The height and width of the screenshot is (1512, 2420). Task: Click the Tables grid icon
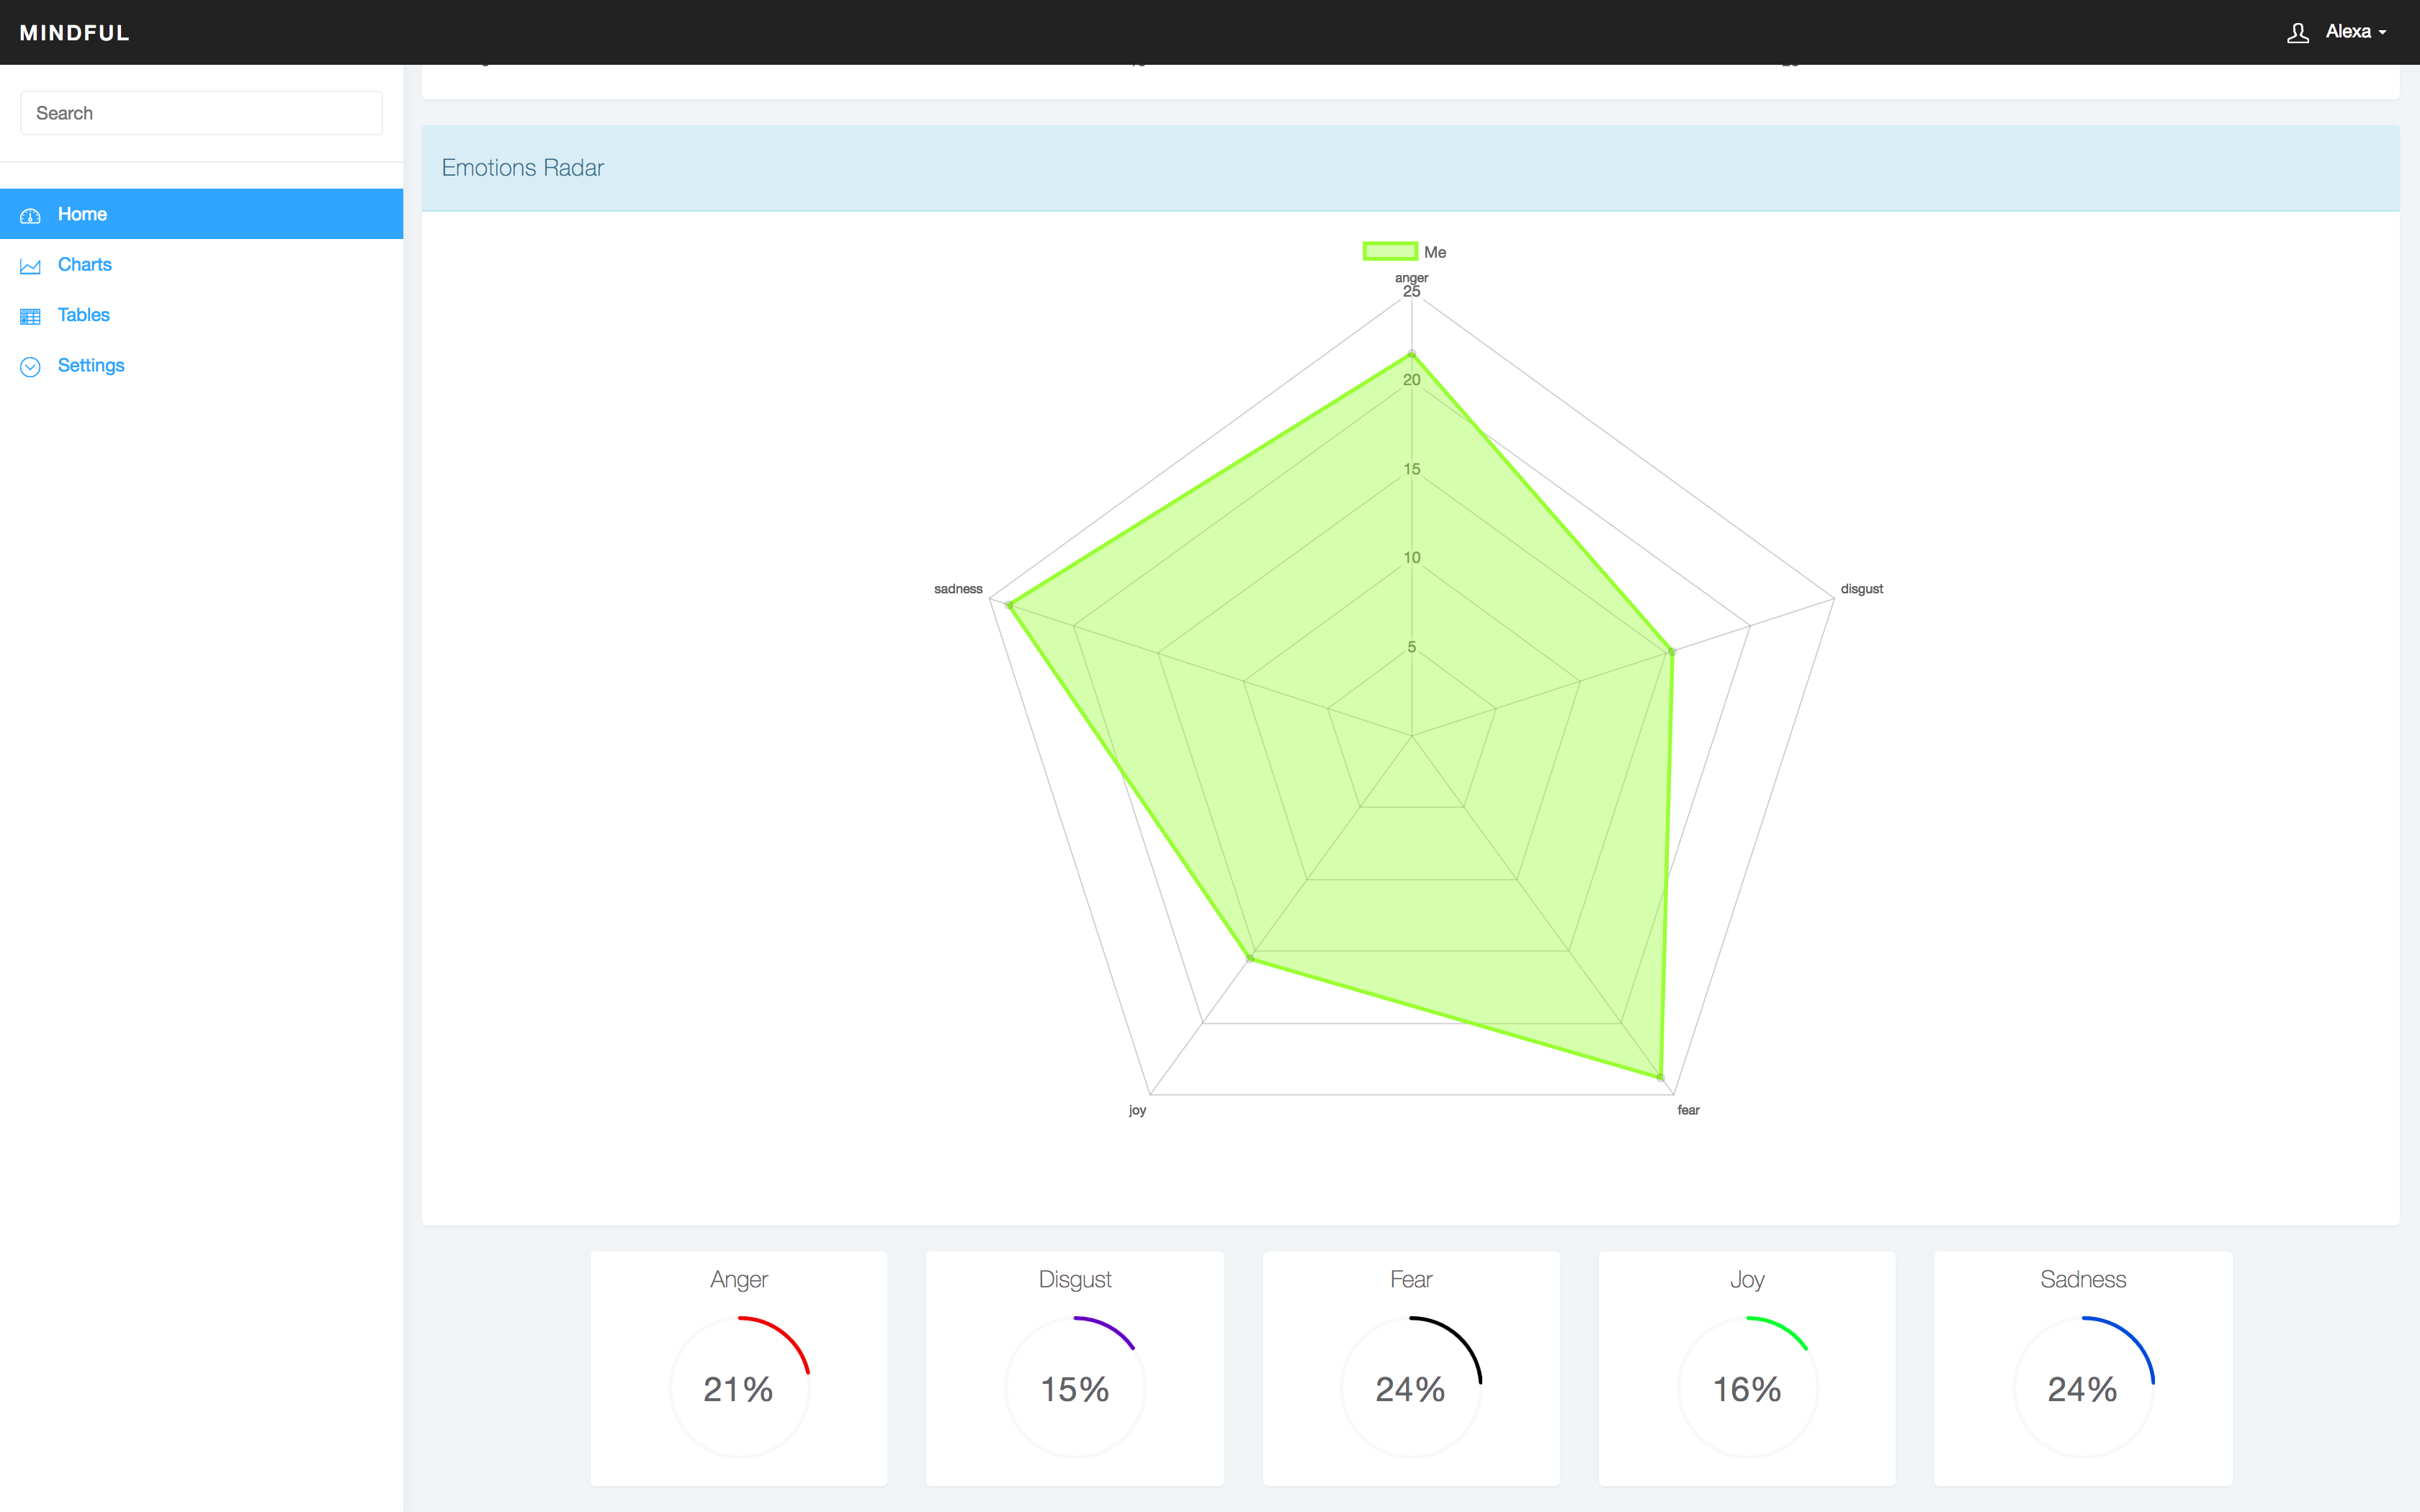coord(30,316)
